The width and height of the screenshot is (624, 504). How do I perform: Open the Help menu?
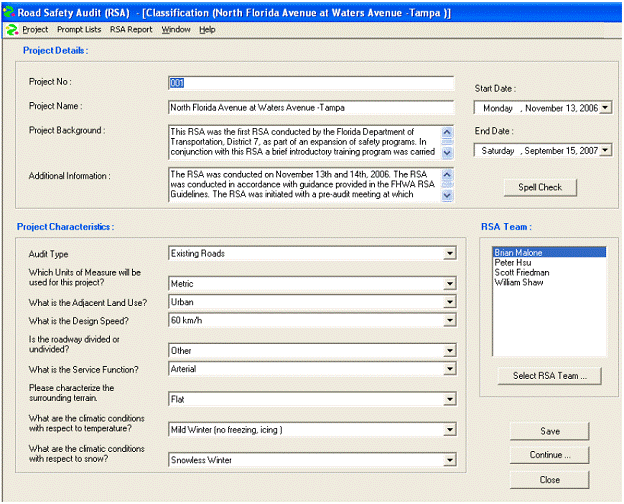pyautogui.click(x=207, y=29)
